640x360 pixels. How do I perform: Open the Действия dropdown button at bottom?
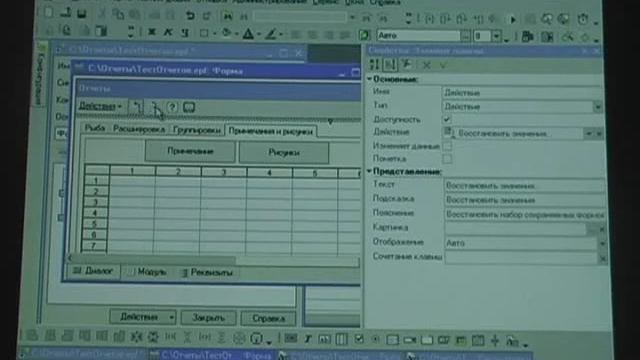[x=143, y=317]
